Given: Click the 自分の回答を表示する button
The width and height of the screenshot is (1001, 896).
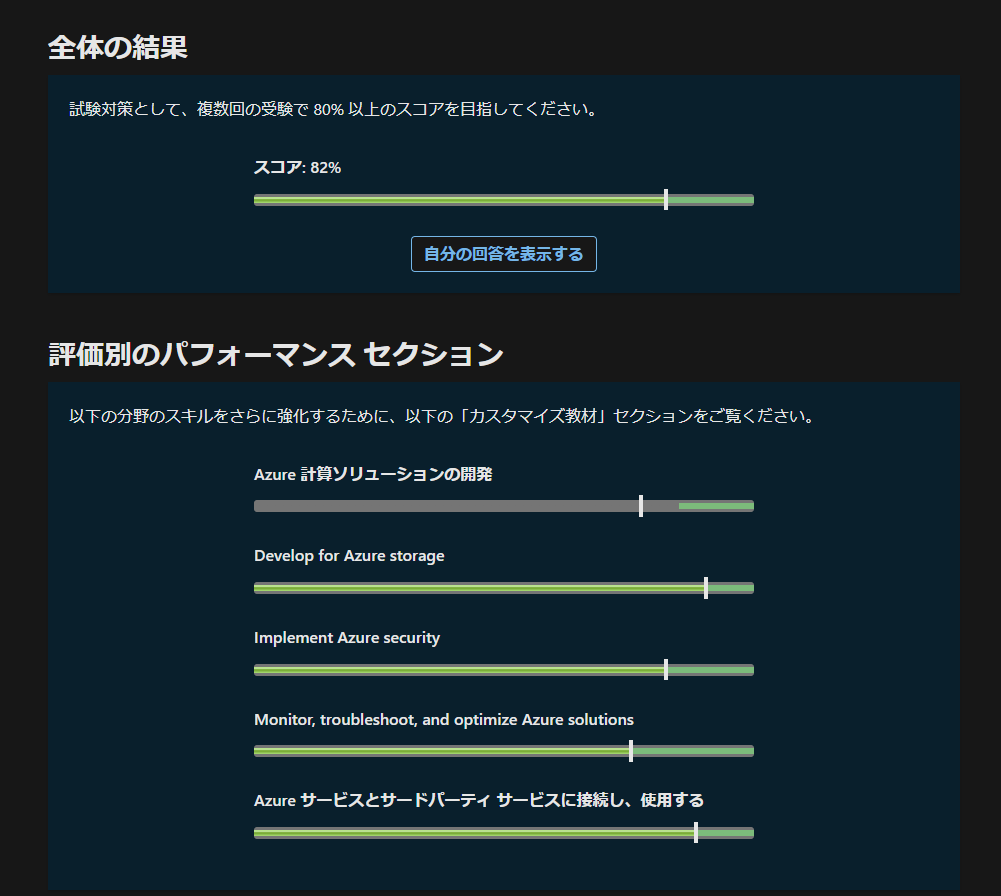Looking at the screenshot, I should [504, 254].
